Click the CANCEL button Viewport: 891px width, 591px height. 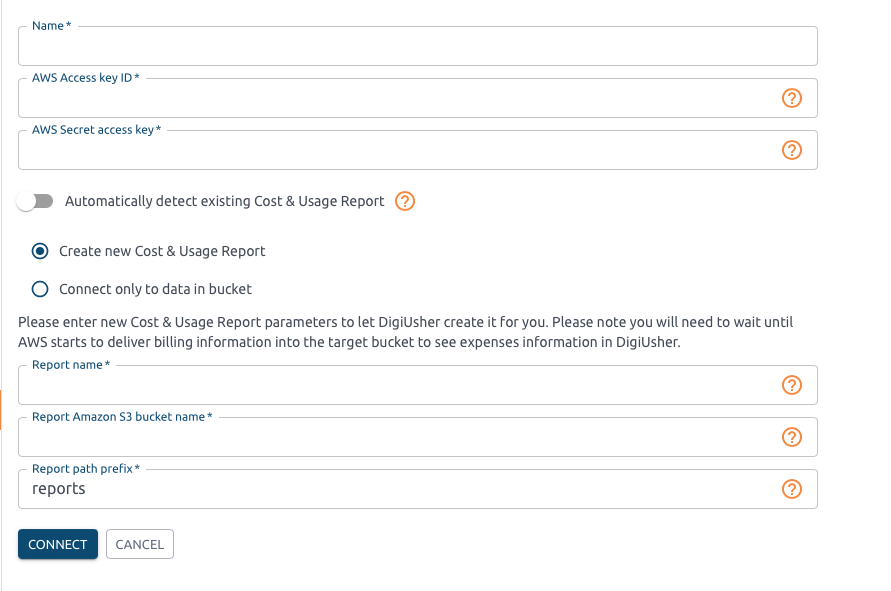point(140,544)
